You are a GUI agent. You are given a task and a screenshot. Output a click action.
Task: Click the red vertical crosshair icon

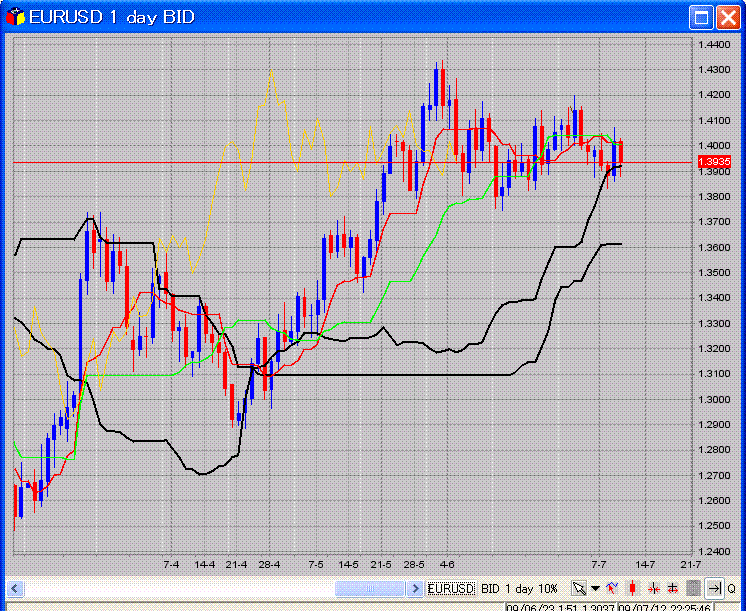pos(653,588)
